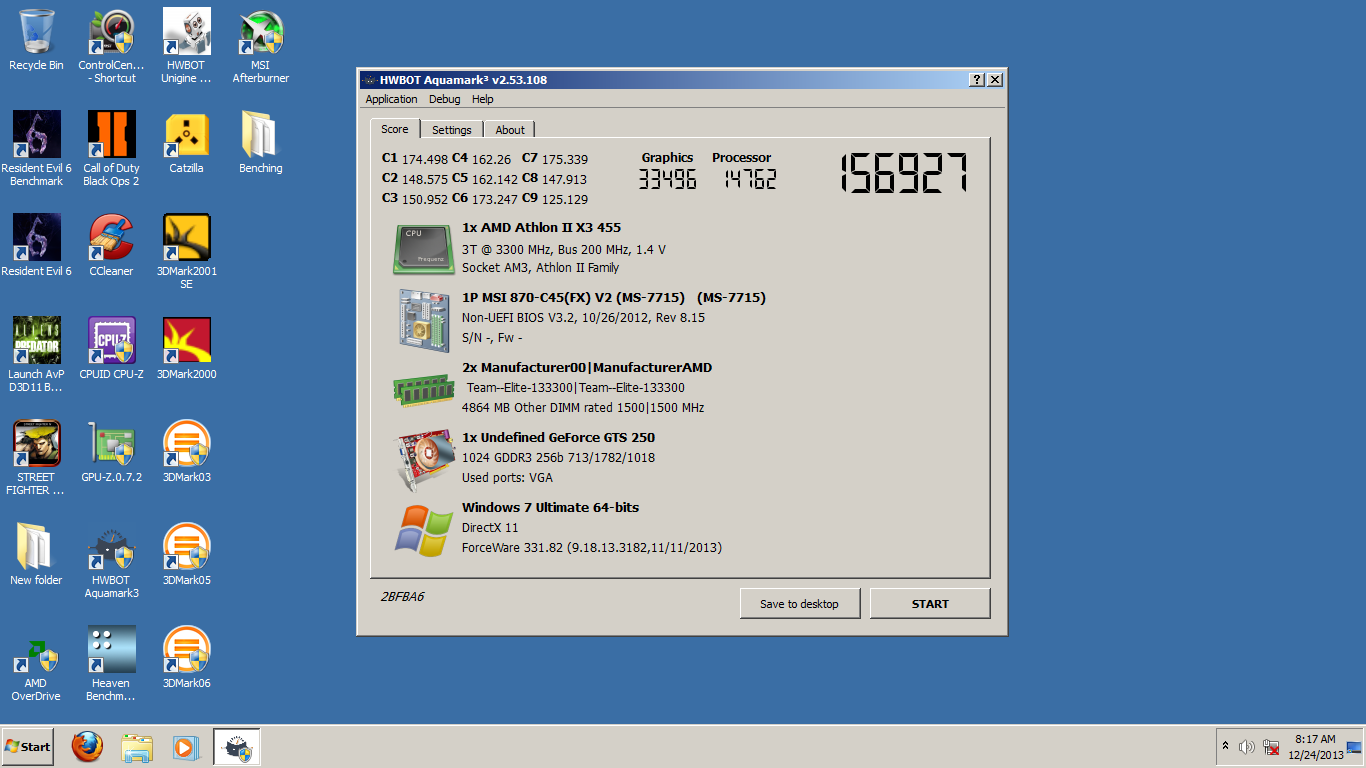
Task: Launch HWBOT Aquamark3 desktop shortcut
Action: click(111, 560)
